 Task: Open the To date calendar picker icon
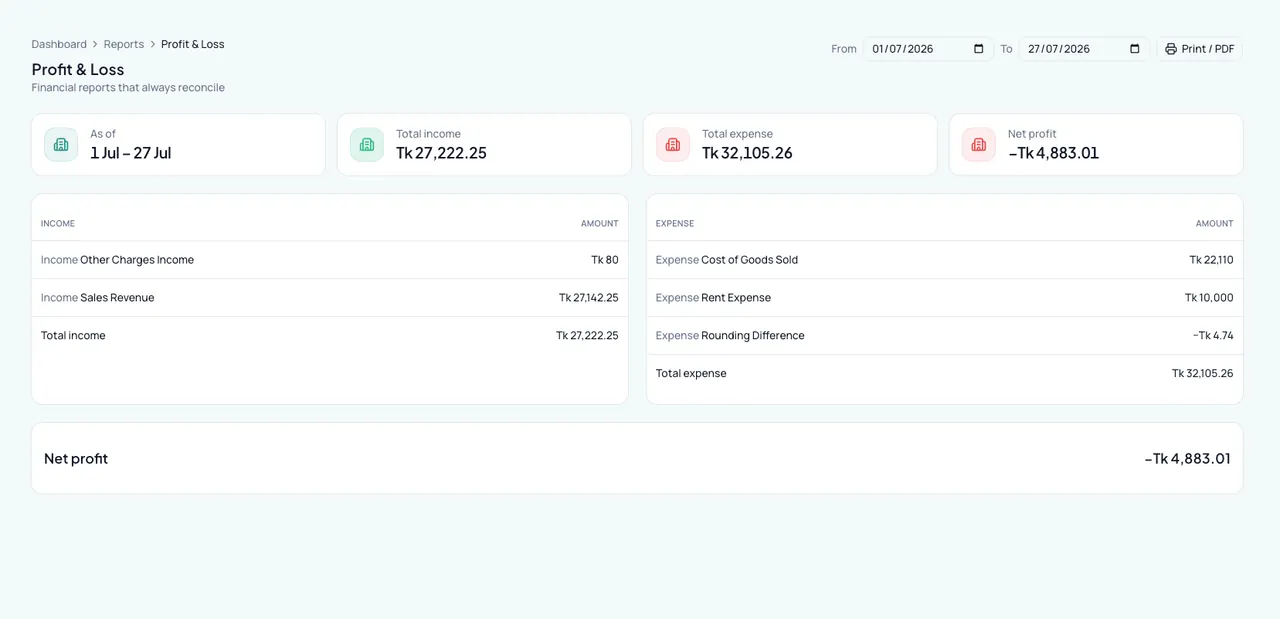click(1134, 49)
